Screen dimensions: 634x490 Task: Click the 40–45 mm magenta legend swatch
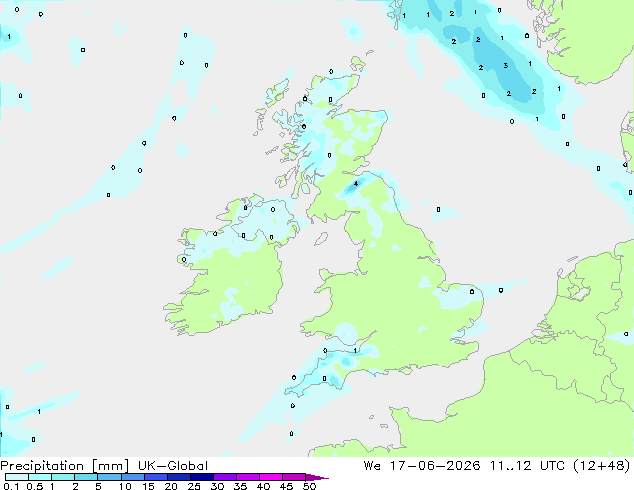click(271, 477)
